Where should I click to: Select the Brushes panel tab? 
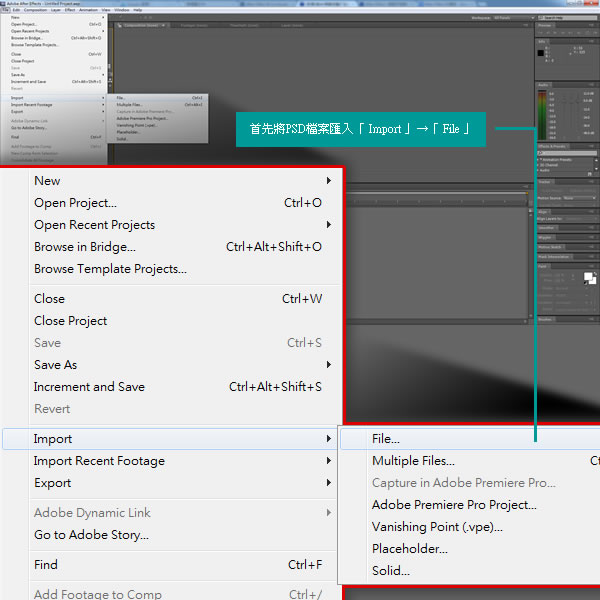pyautogui.click(x=546, y=319)
